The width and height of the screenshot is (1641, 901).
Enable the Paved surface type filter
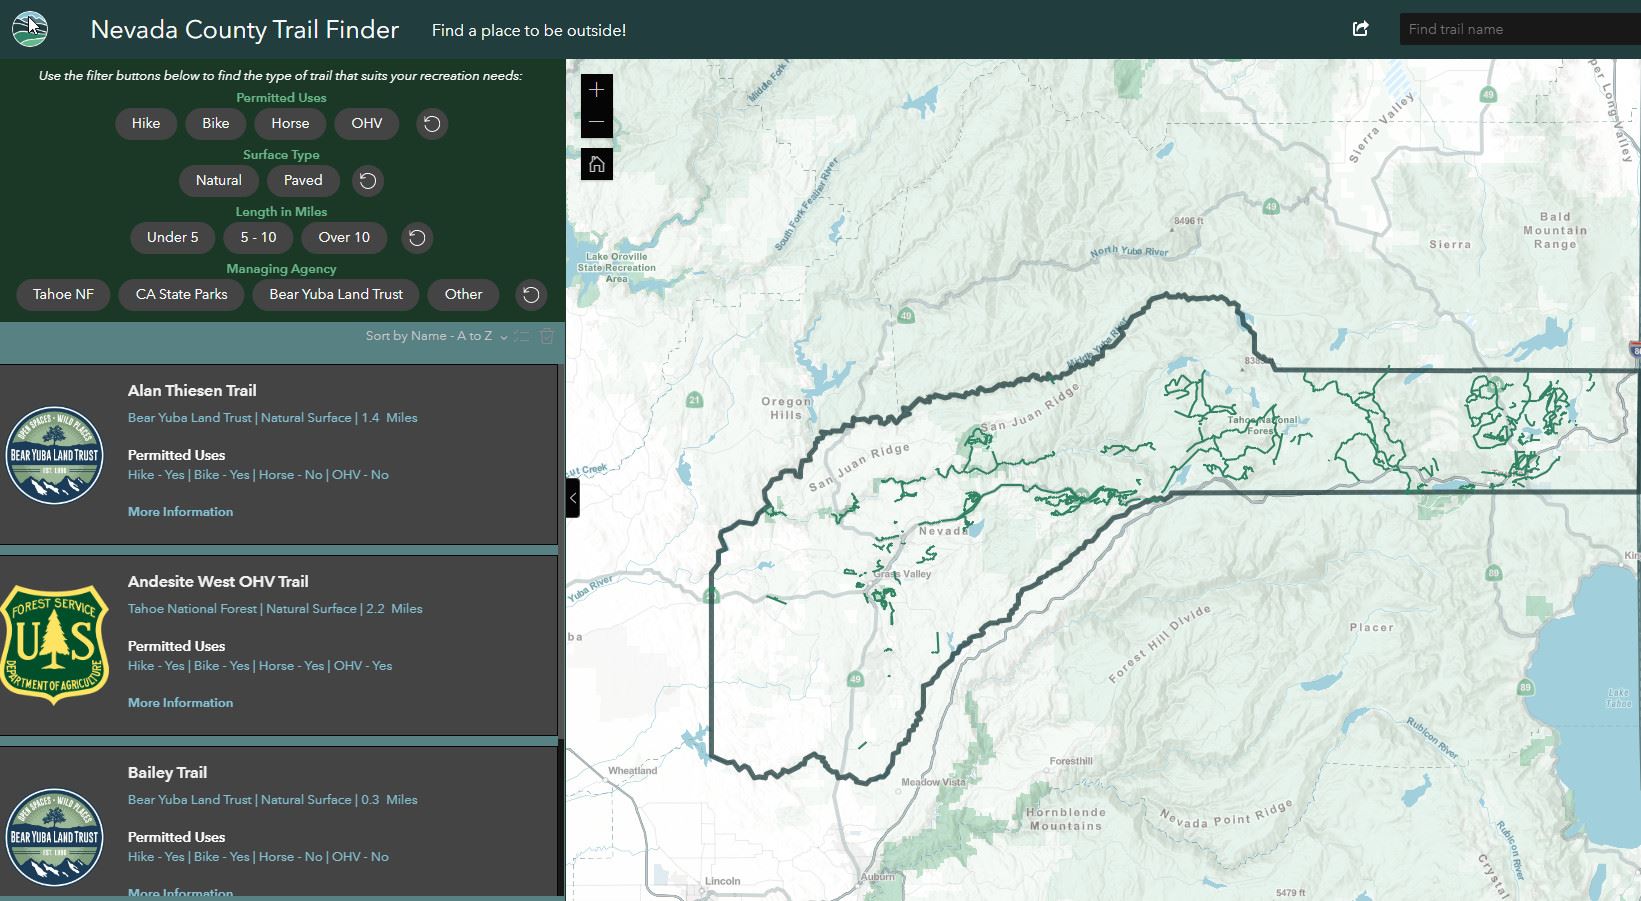(303, 181)
